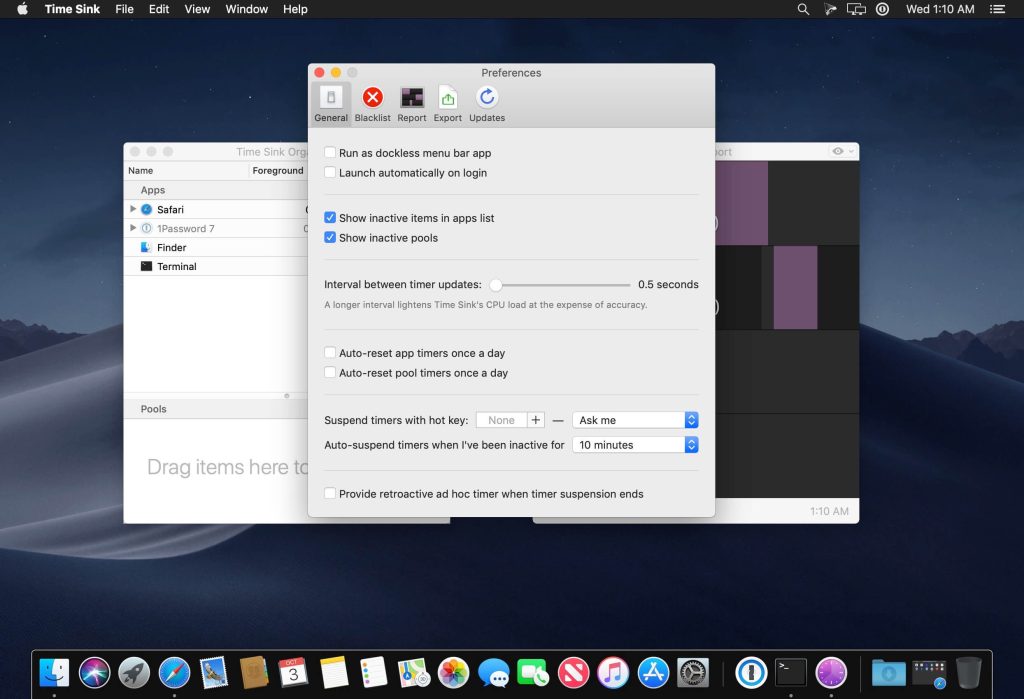Click the Safari item in Apps list
The width and height of the screenshot is (1024, 699).
point(170,210)
